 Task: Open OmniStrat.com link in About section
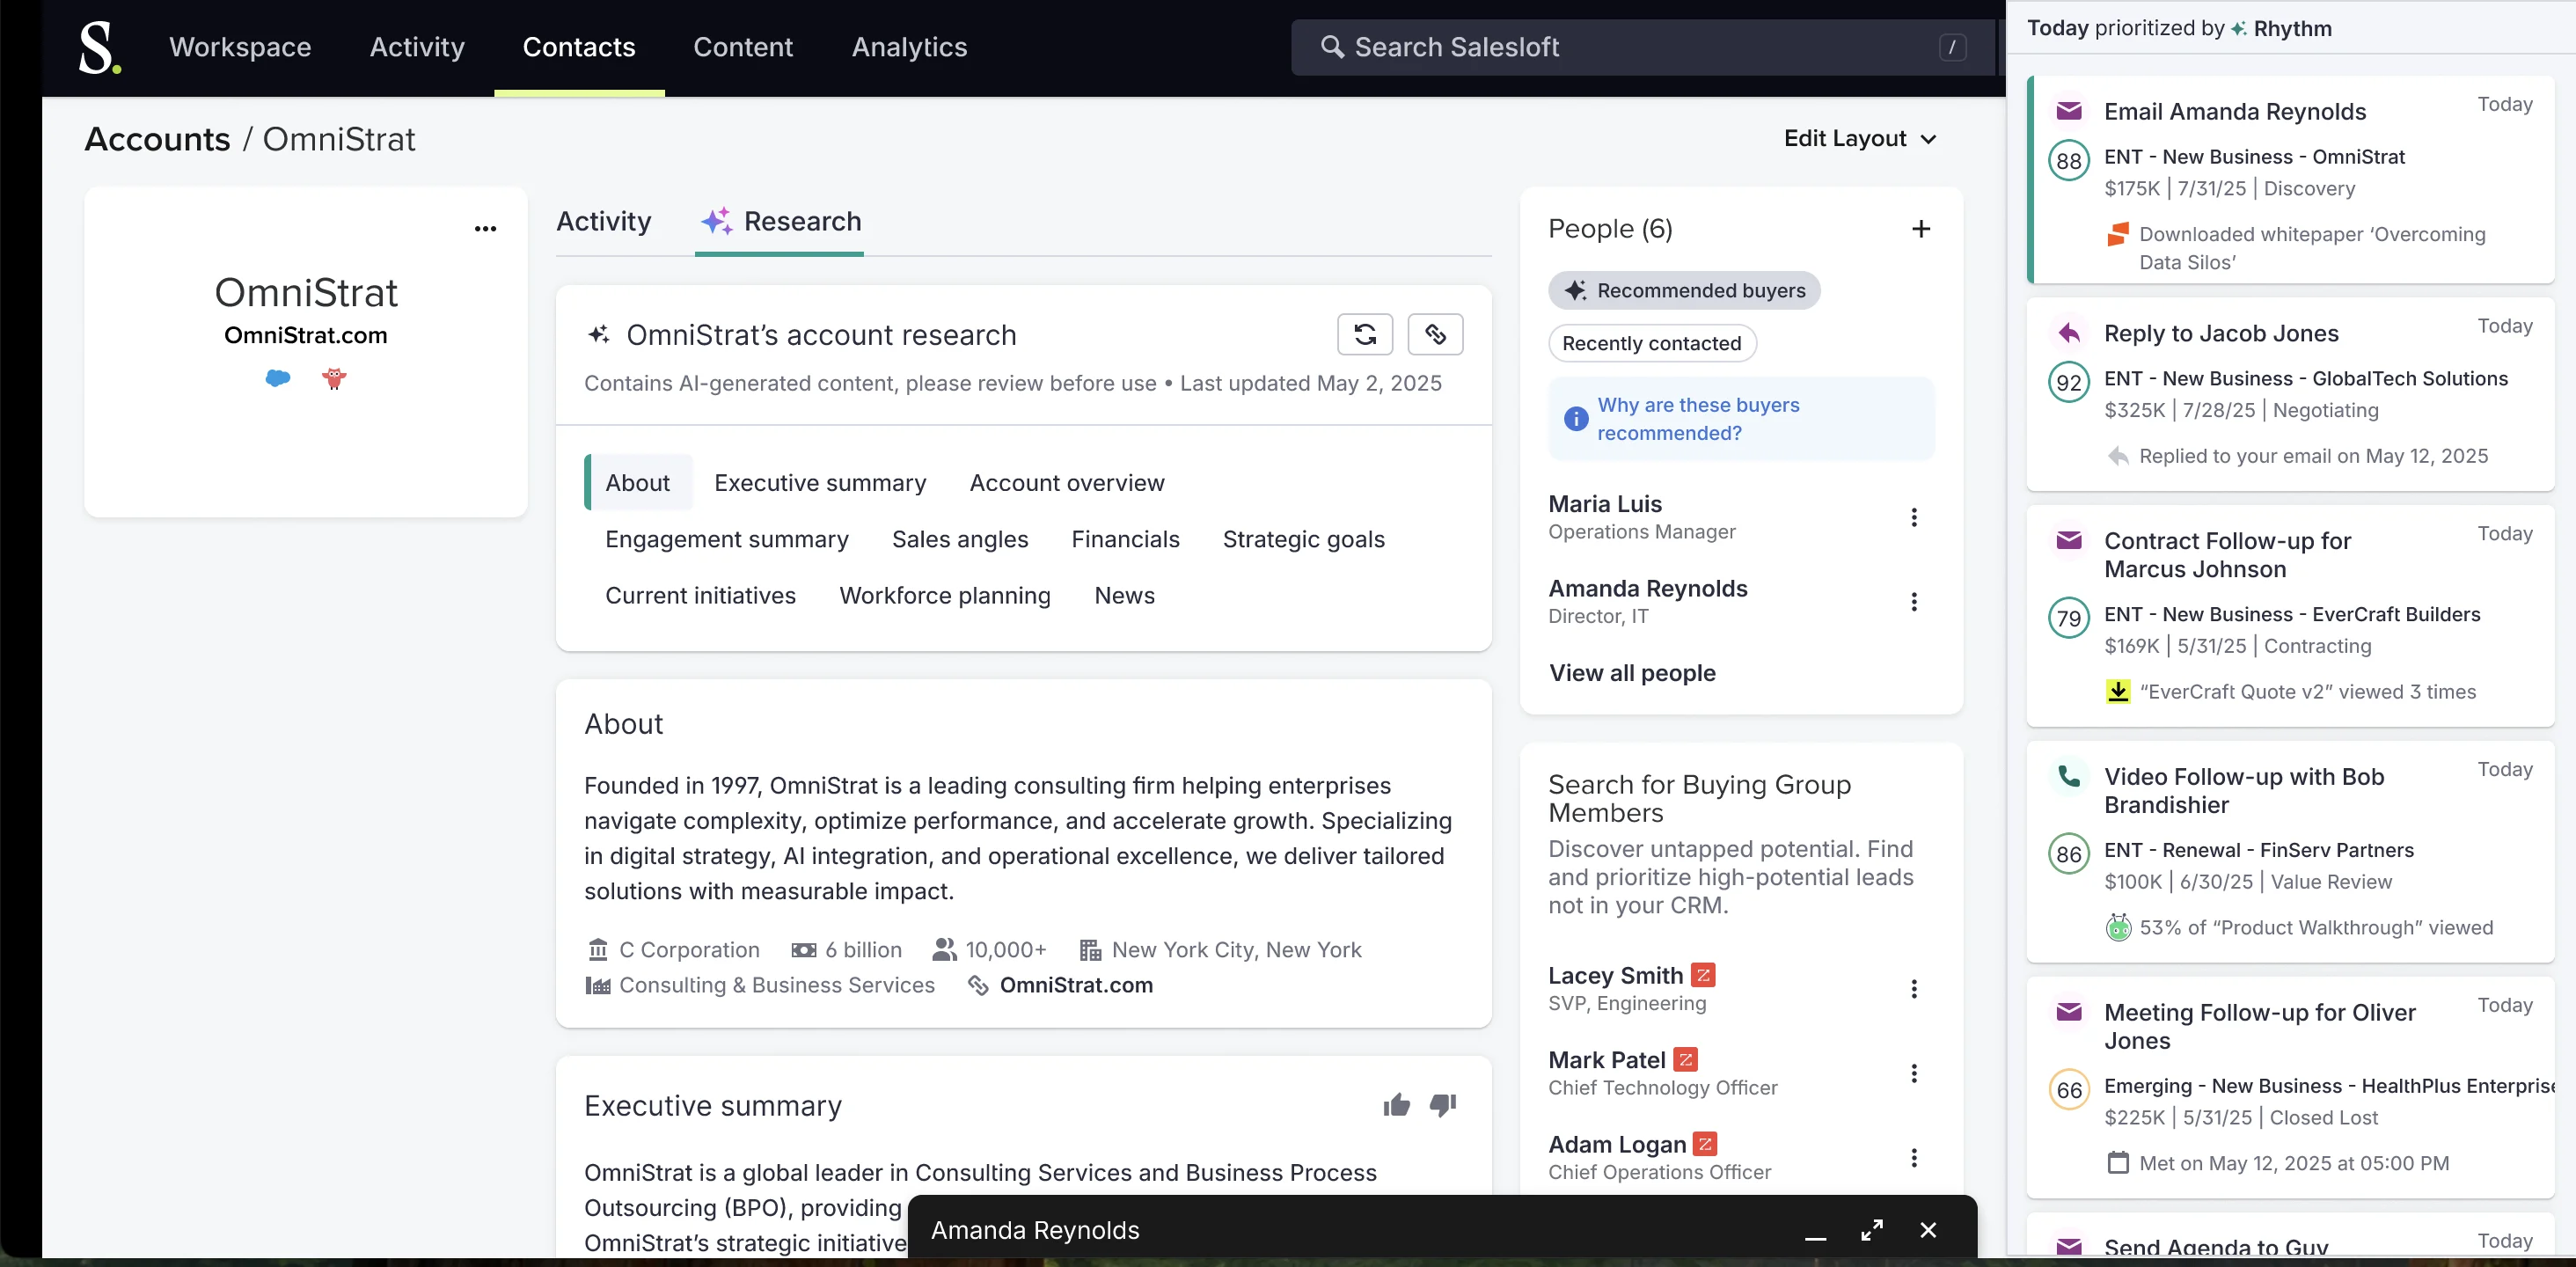(1076, 985)
